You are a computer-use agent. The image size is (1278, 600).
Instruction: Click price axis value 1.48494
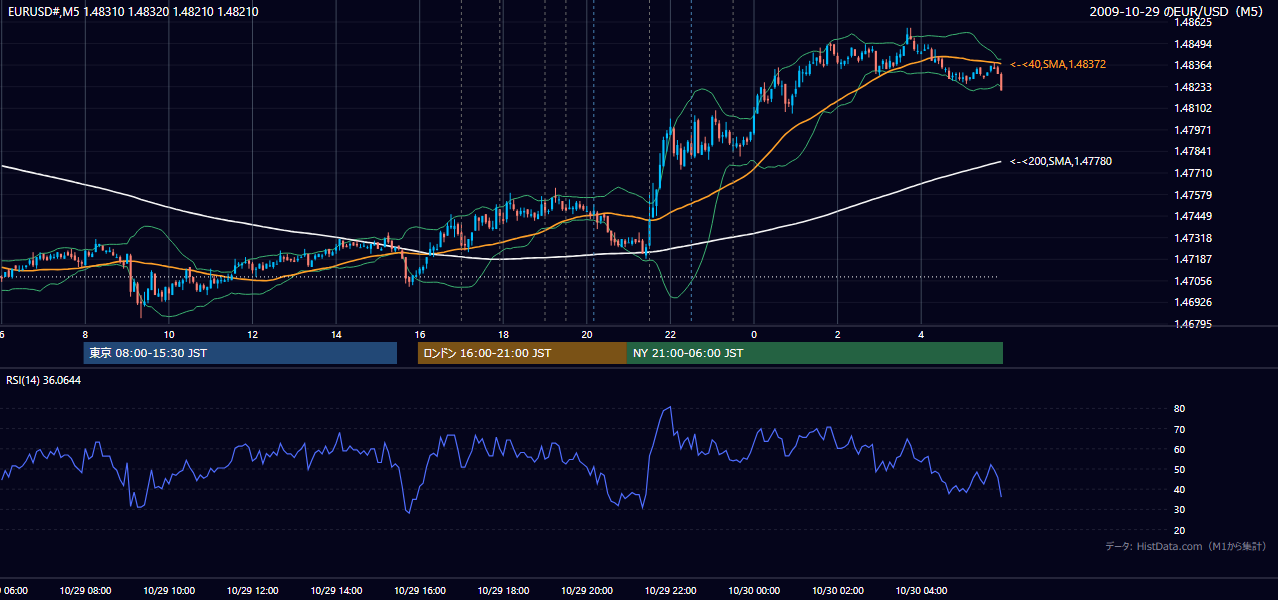tap(1195, 44)
